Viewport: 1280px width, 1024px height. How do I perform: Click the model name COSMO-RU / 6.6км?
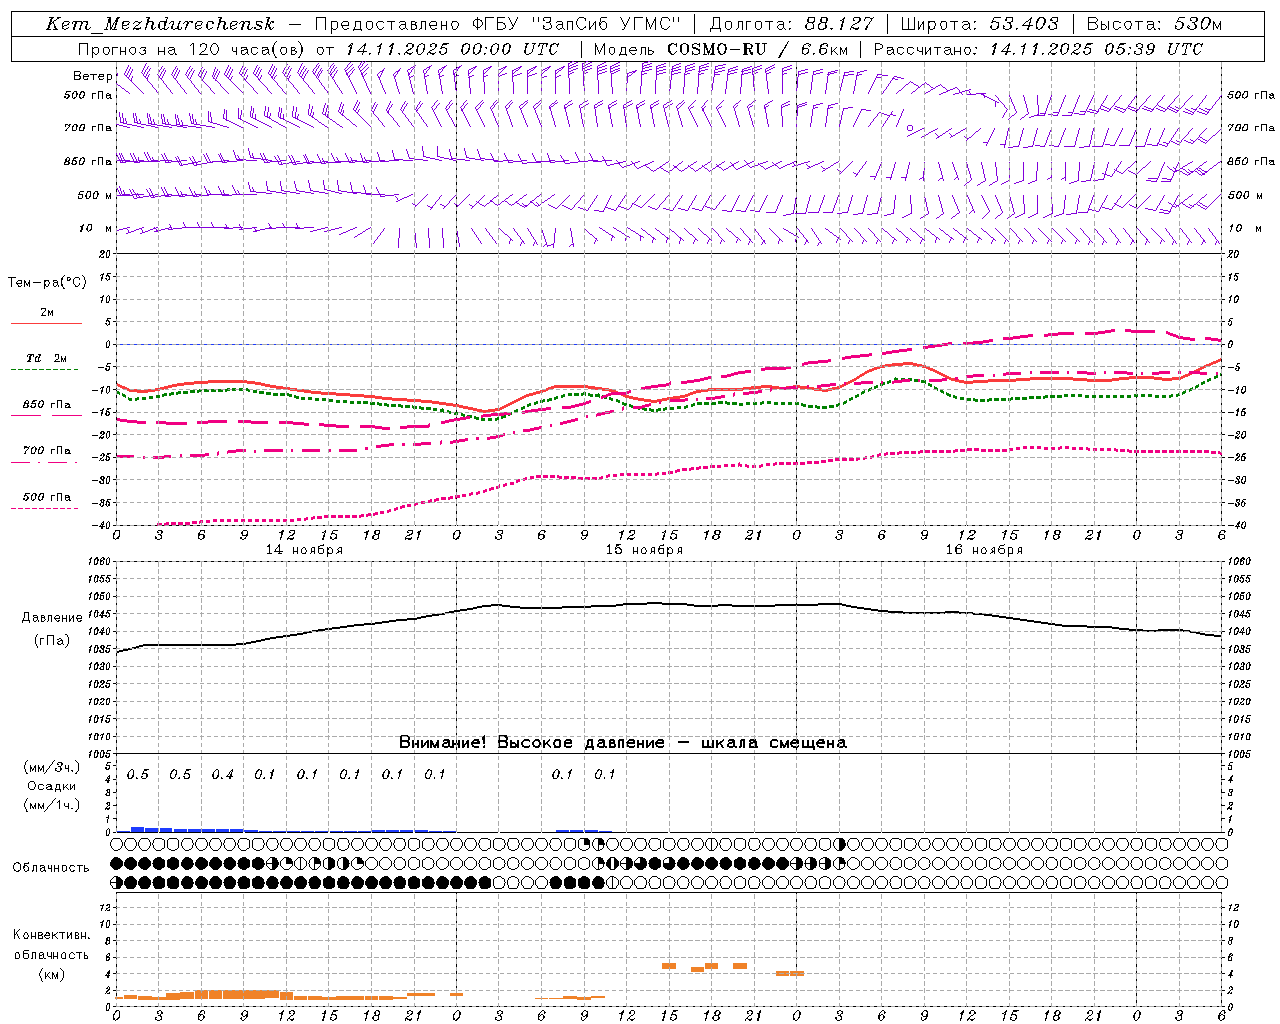[758, 49]
